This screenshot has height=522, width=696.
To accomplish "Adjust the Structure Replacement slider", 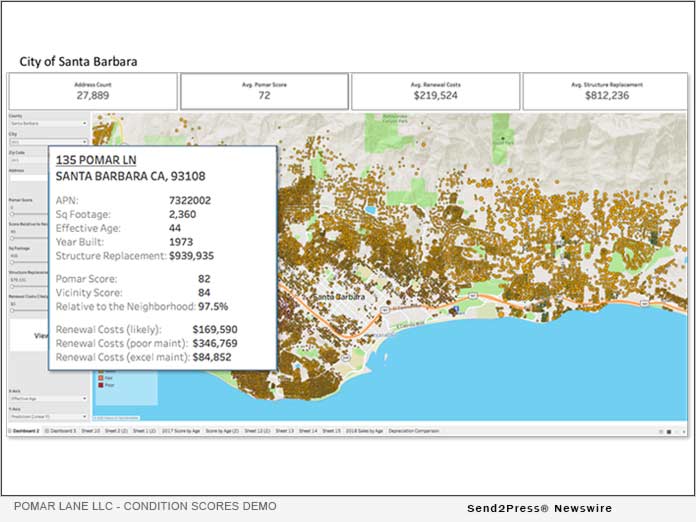I will coord(28,281).
